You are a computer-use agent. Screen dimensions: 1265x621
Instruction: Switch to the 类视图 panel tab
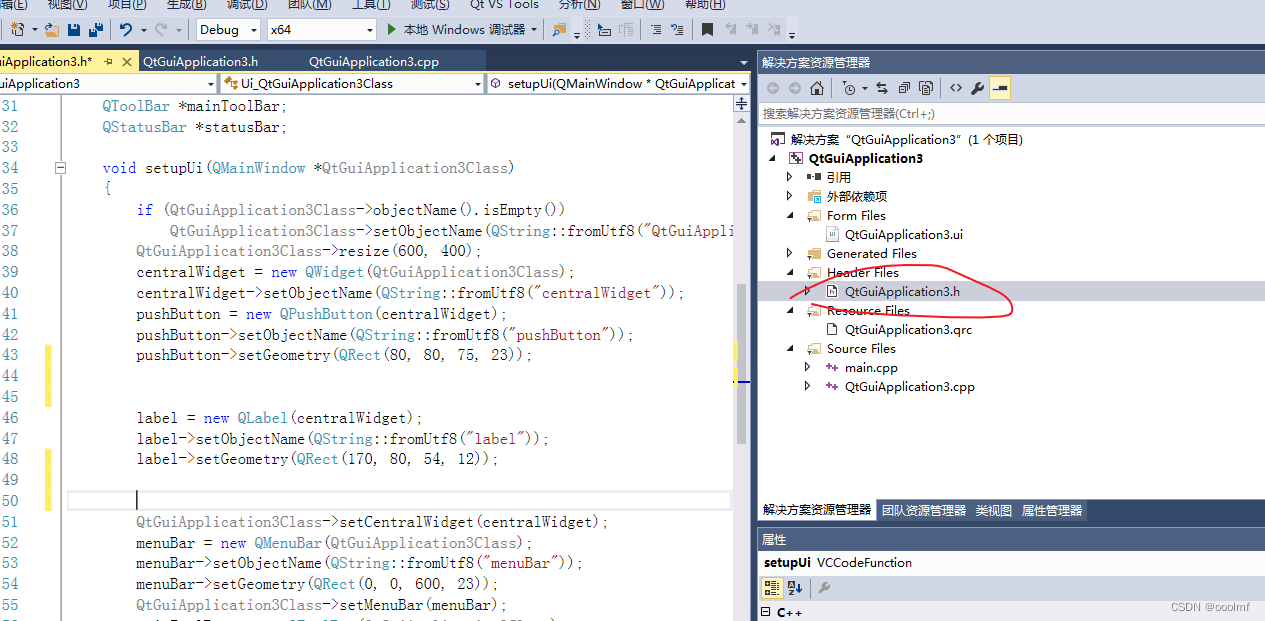[x=993, y=511]
